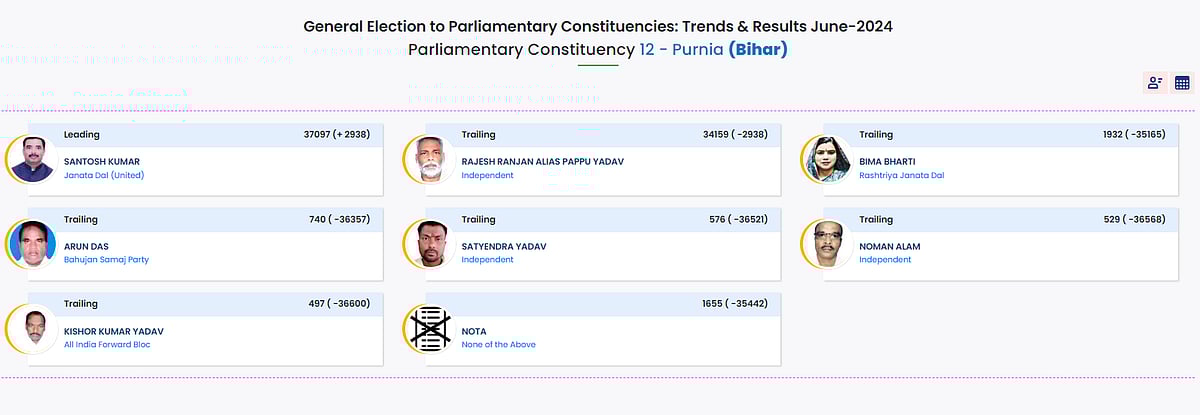Click Santosh Kumar's candidate photo
The image size is (1200, 415).
35,160
